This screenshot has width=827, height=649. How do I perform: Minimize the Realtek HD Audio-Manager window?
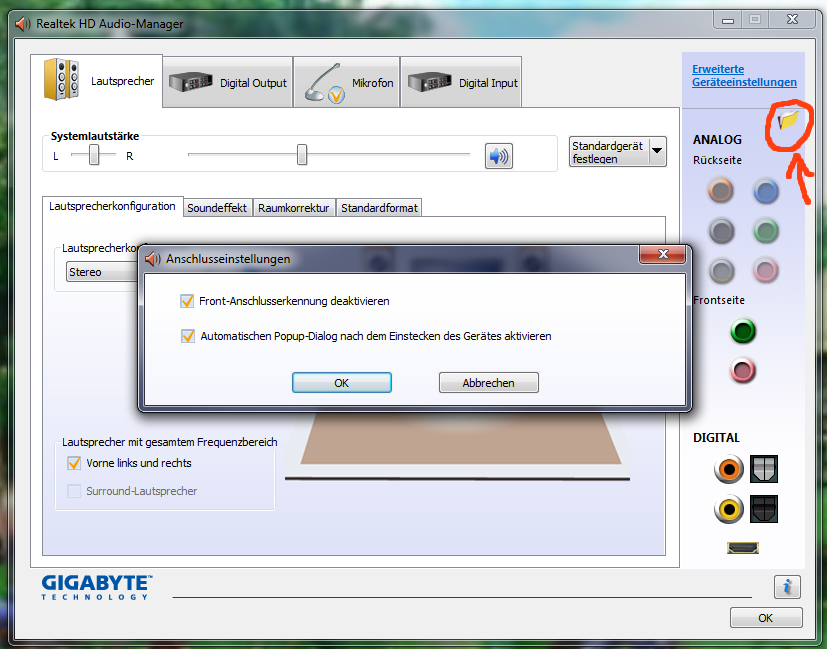[x=728, y=20]
